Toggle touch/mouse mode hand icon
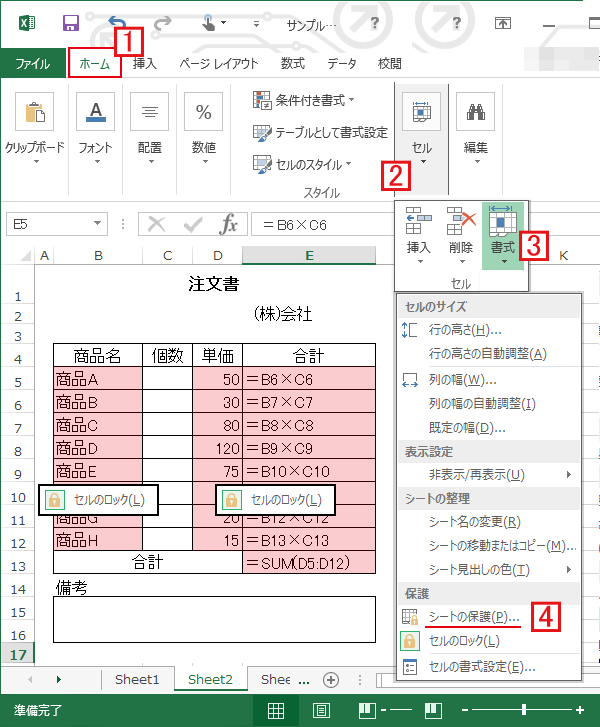Image resolution: width=600 pixels, height=727 pixels. pos(208,23)
